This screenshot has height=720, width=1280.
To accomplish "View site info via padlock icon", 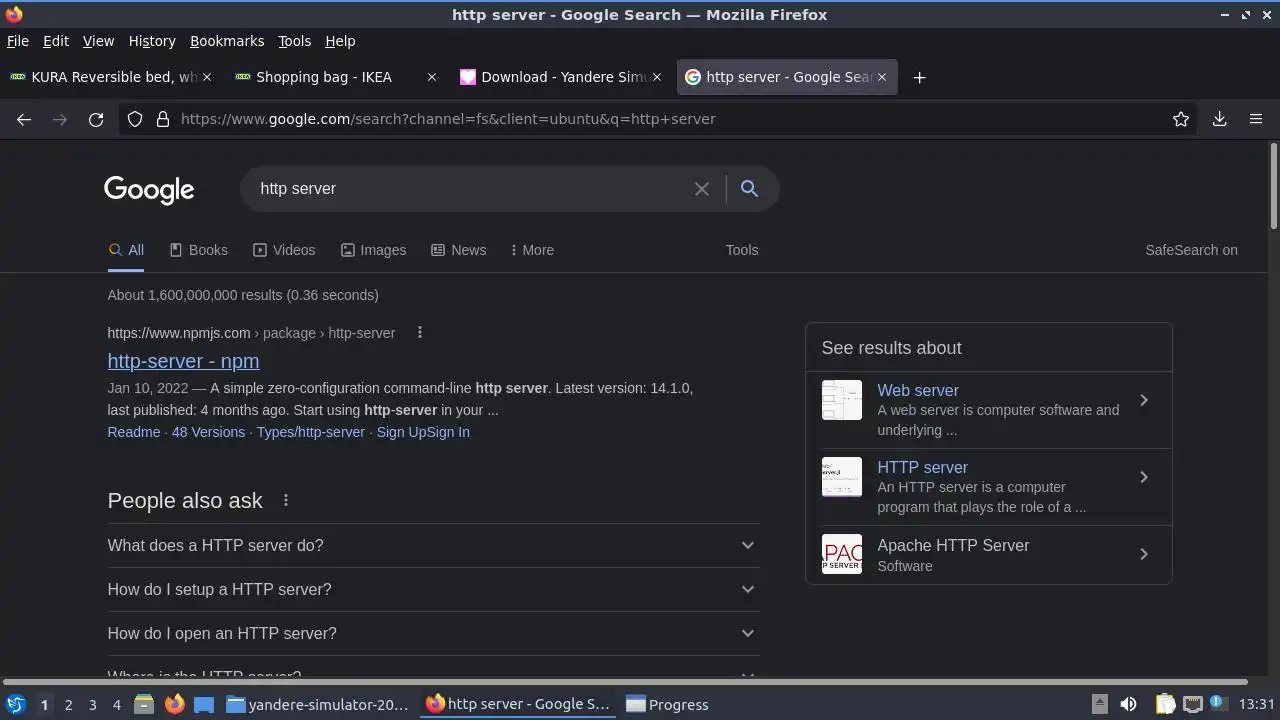I will (163, 119).
